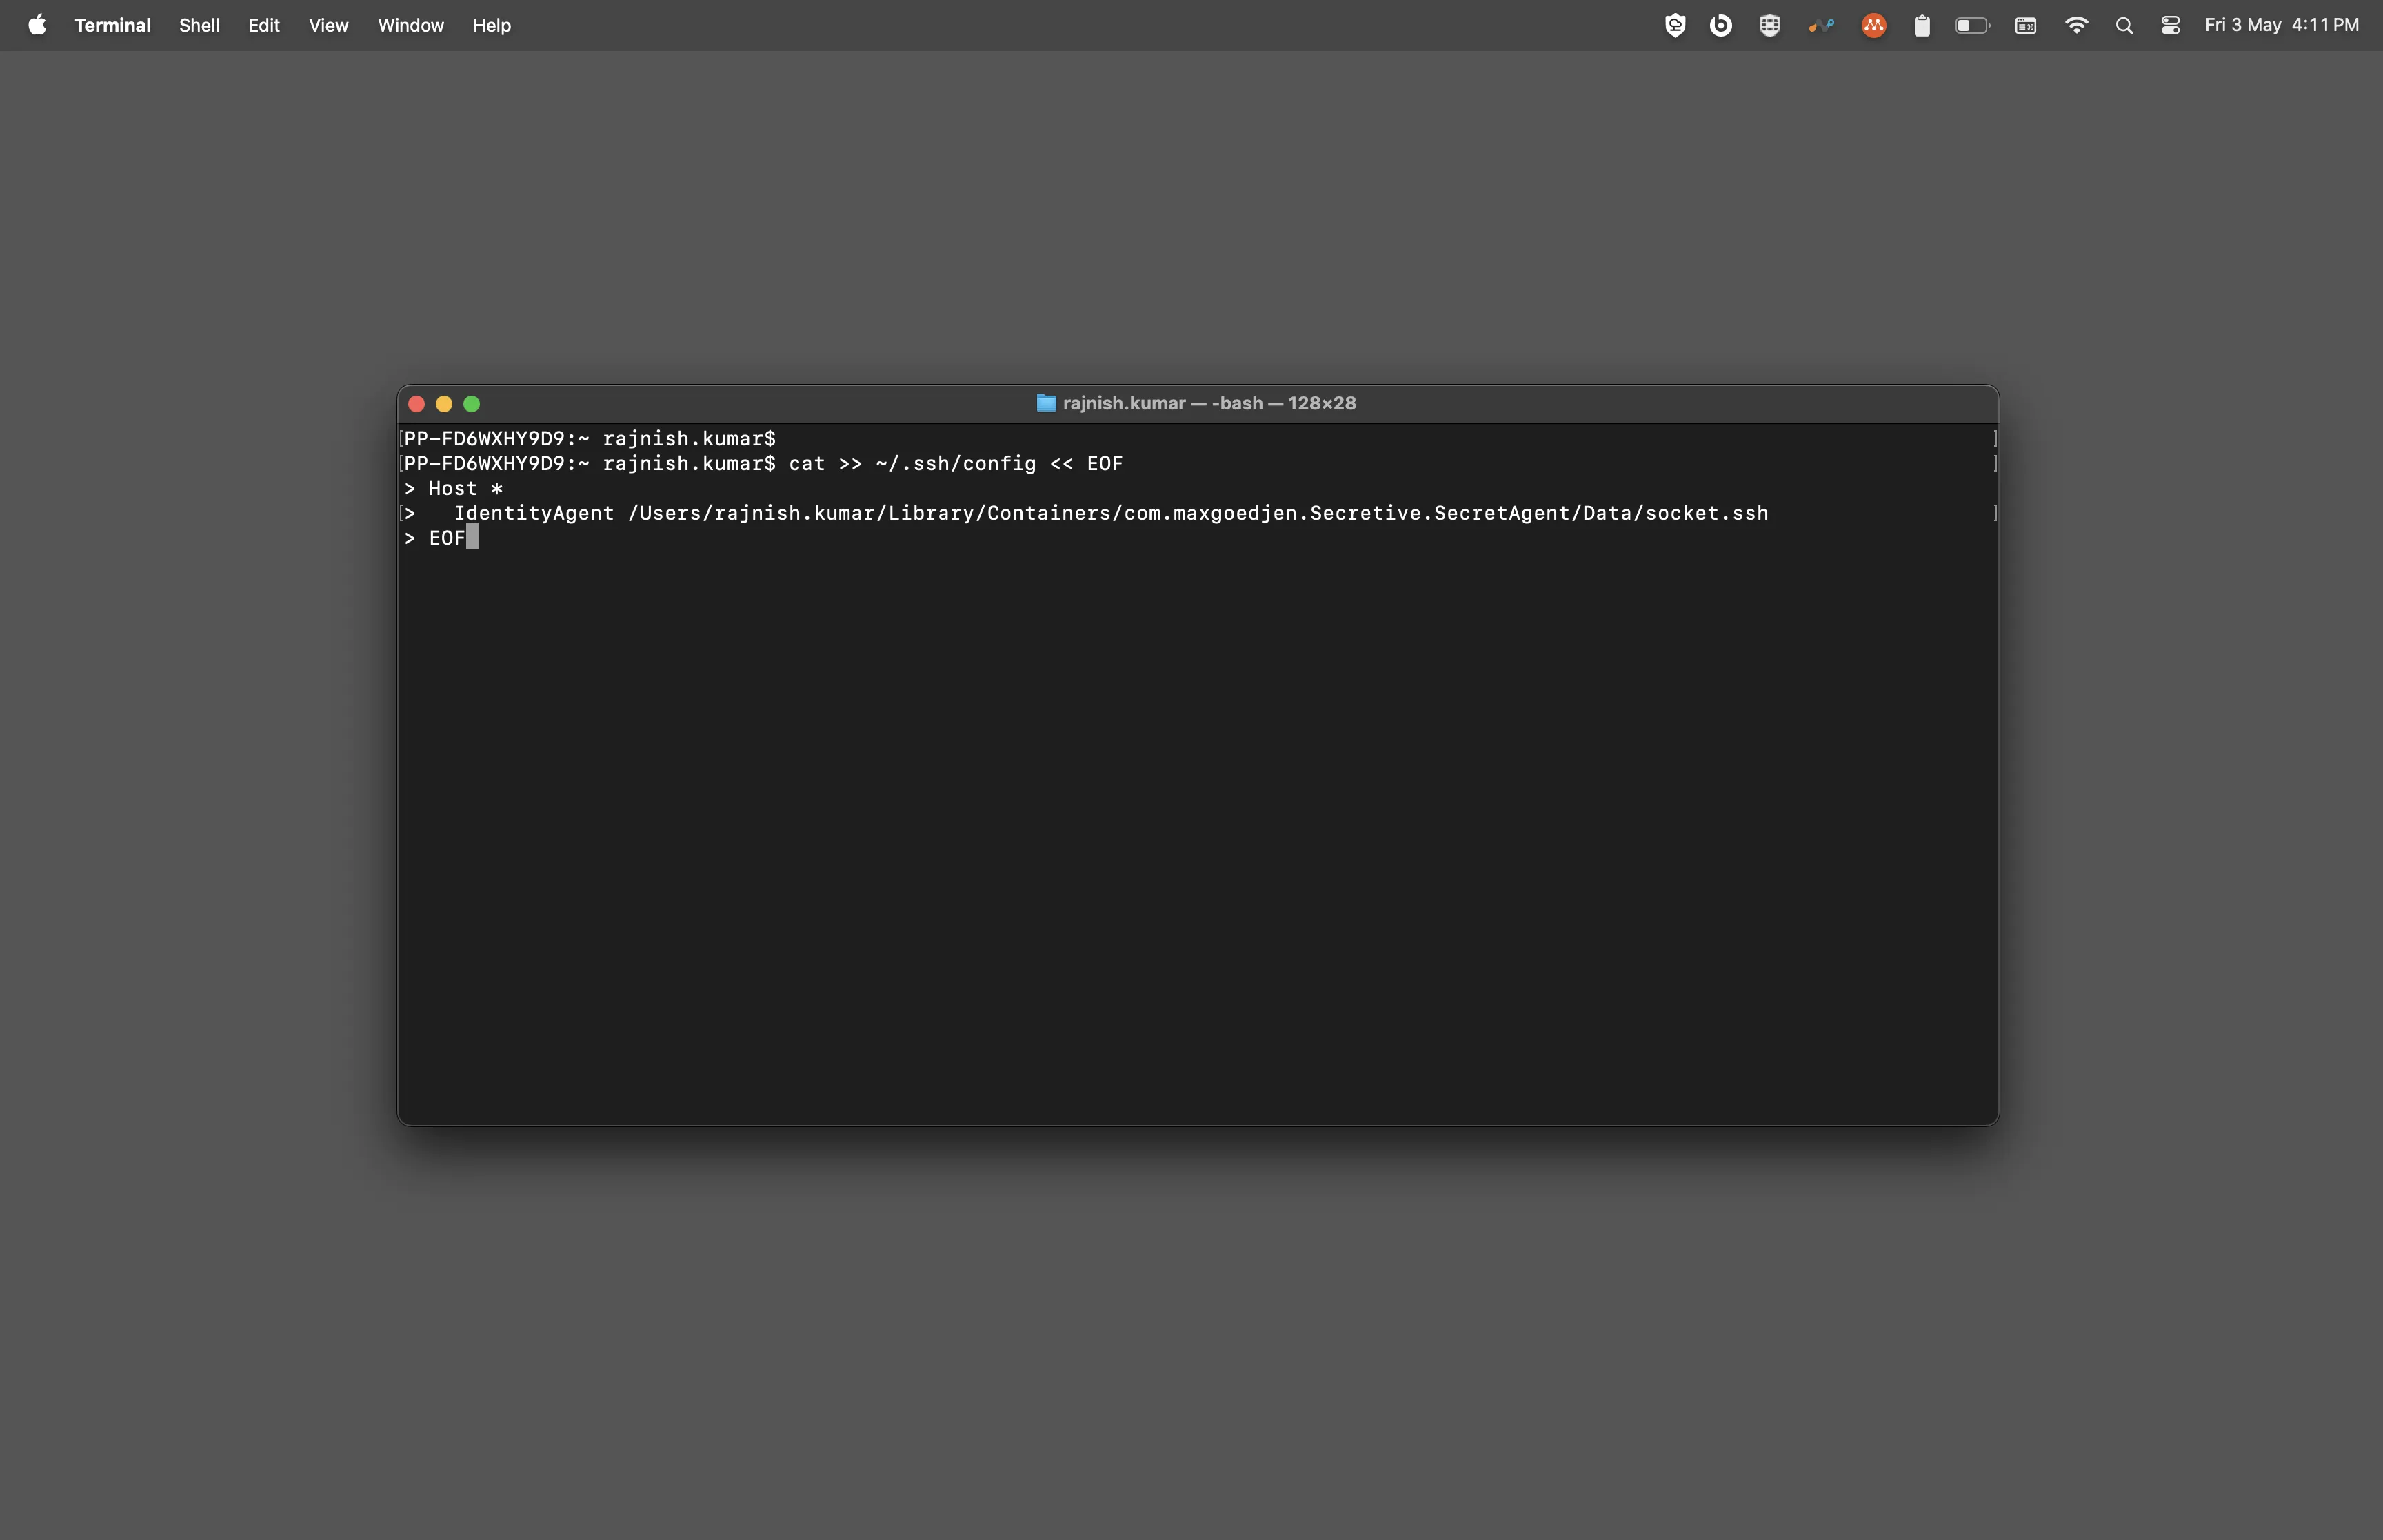Close the Terminal window with red button
2383x1540 pixels.
pos(417,404)
